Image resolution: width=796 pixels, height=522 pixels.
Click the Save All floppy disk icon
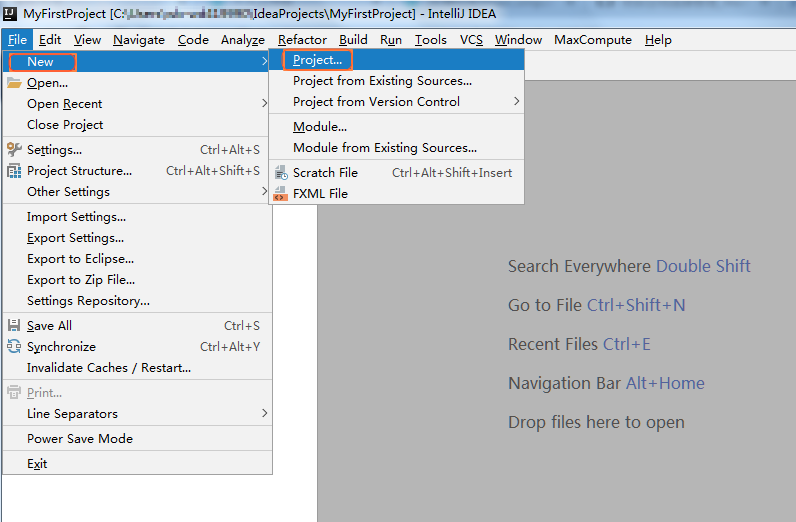pyautogui.click(x=14, y=326)
